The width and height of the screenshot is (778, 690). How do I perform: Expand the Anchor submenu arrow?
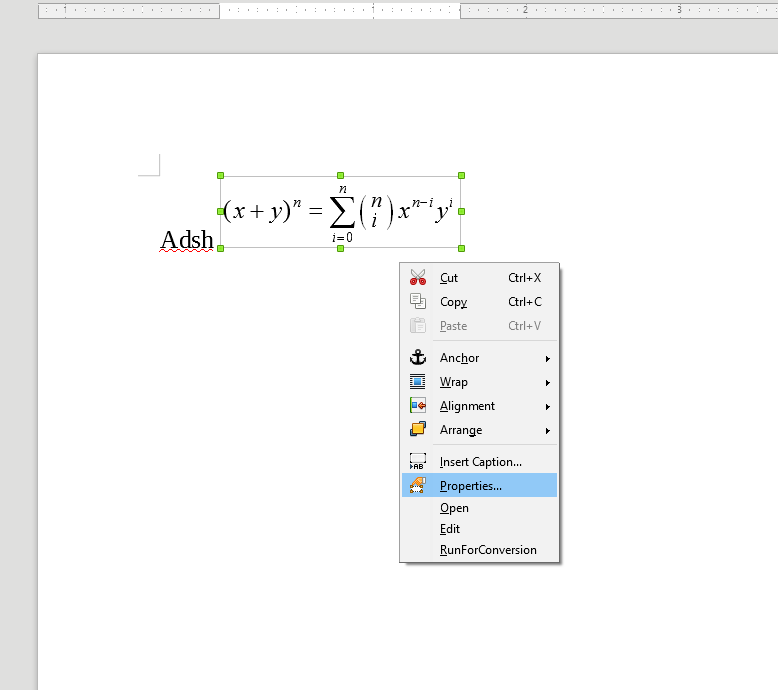tap(548, 359)
